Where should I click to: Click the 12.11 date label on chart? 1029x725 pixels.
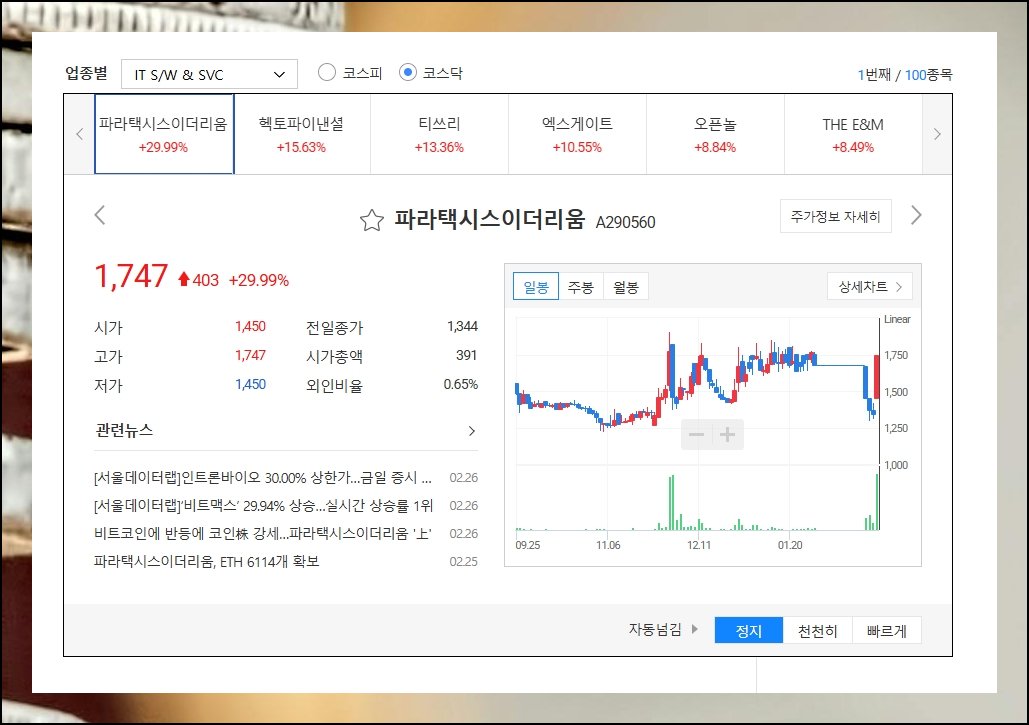[699, 545]
